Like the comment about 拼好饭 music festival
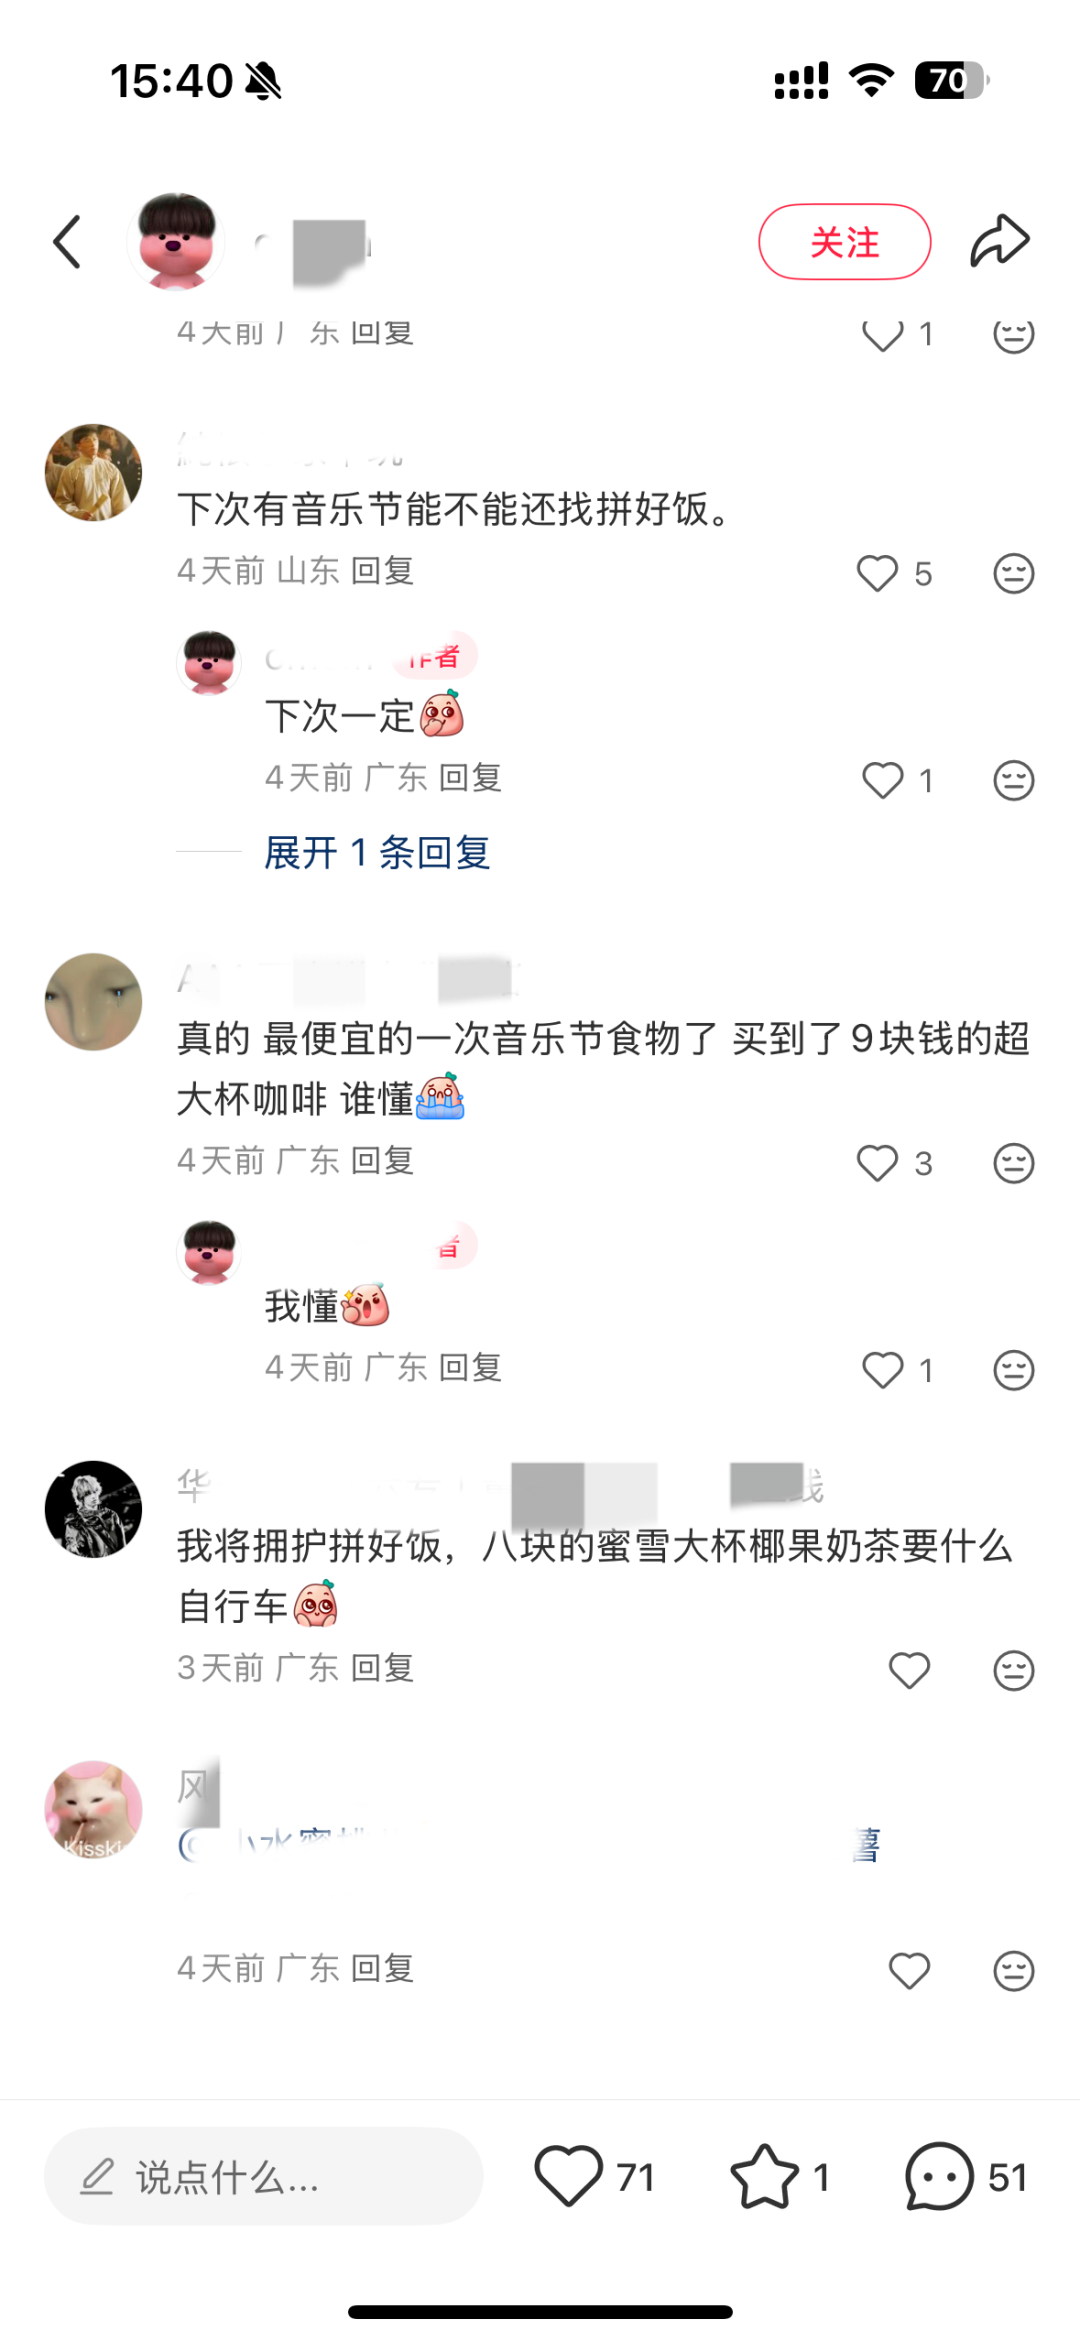Screen dimensions: 1080x2341 pos(877,573)
